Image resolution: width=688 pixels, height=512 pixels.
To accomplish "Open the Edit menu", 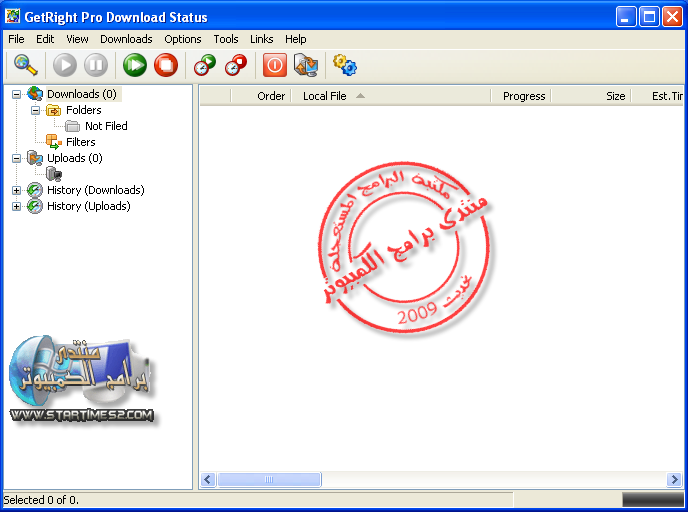I will pos(45,39).
